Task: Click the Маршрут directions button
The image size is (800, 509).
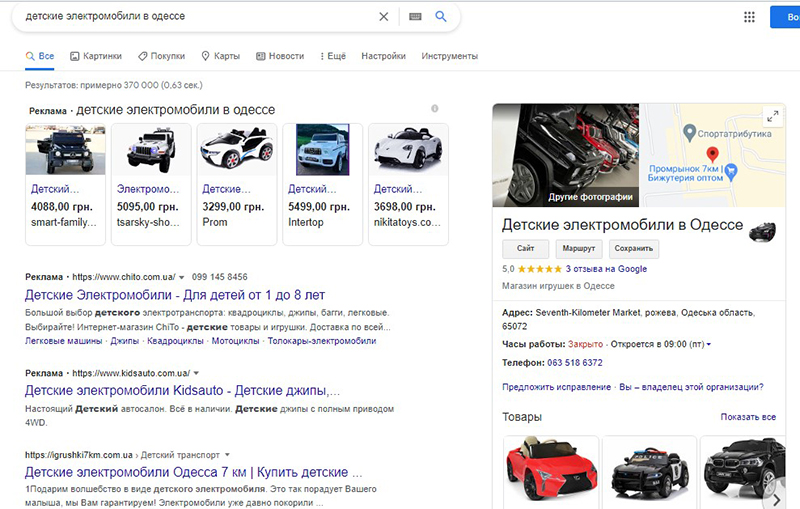Action: click(x=579, y=248)
